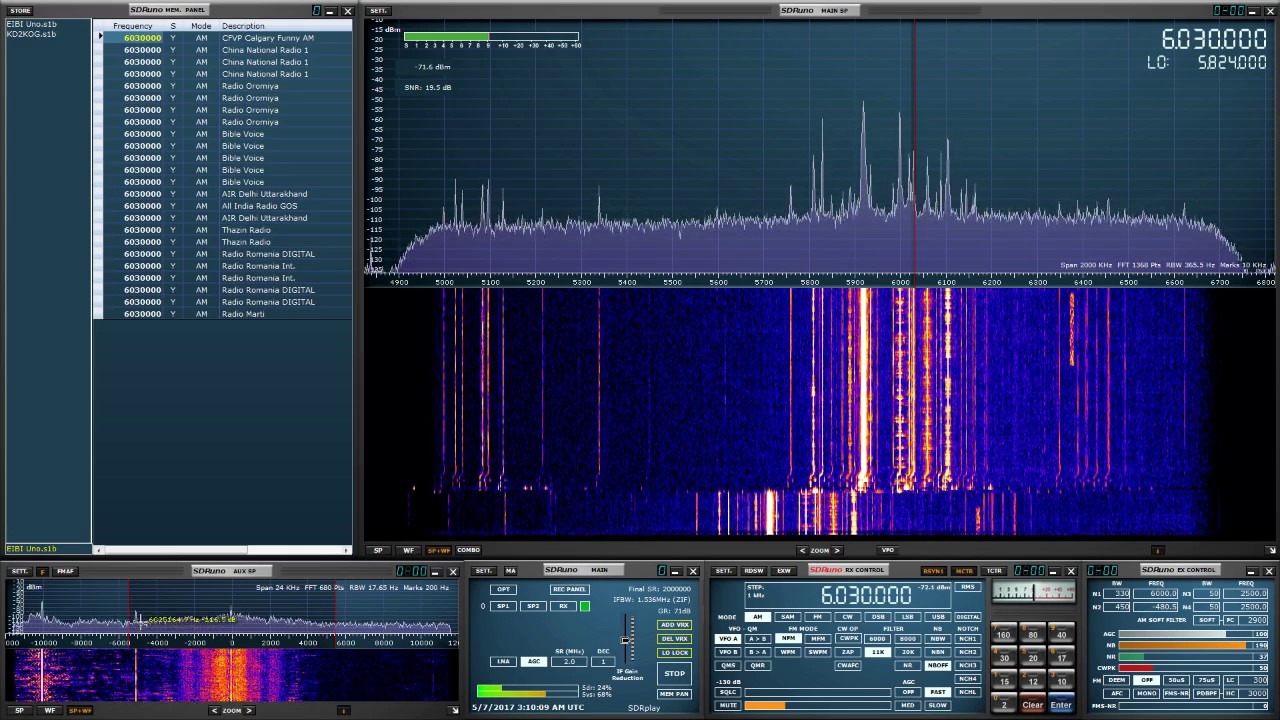Click the N1 FREQ field showing 6000.0
This screenshot has height=720, width=1280.
[x=1155, y=594]
